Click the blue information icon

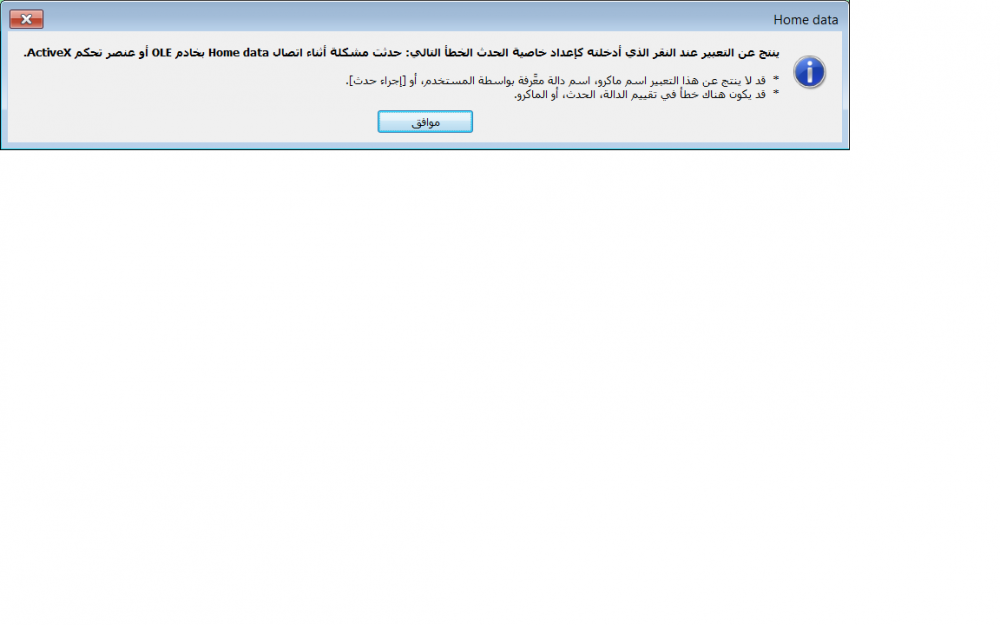(x=809, y=72)
